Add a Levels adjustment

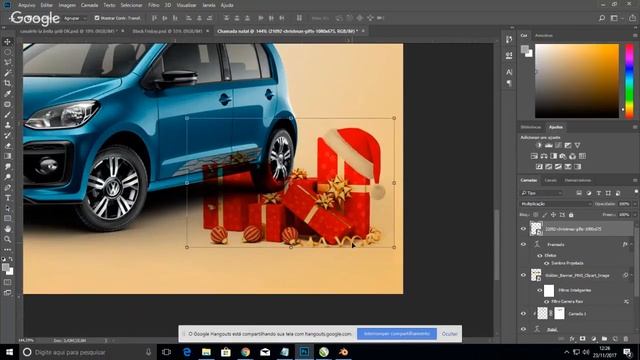point(549,145)
